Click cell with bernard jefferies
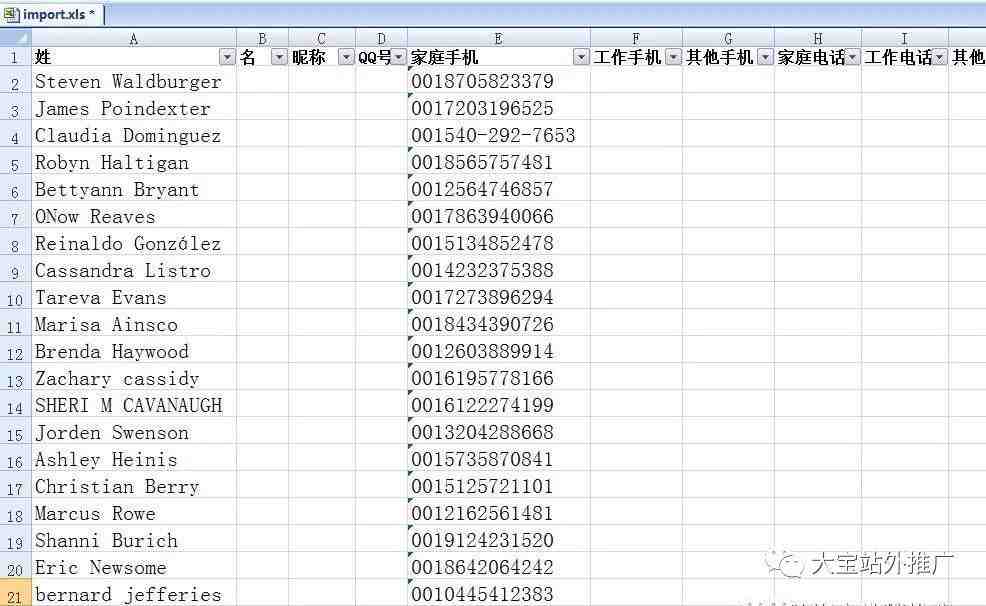 (134, 595)
